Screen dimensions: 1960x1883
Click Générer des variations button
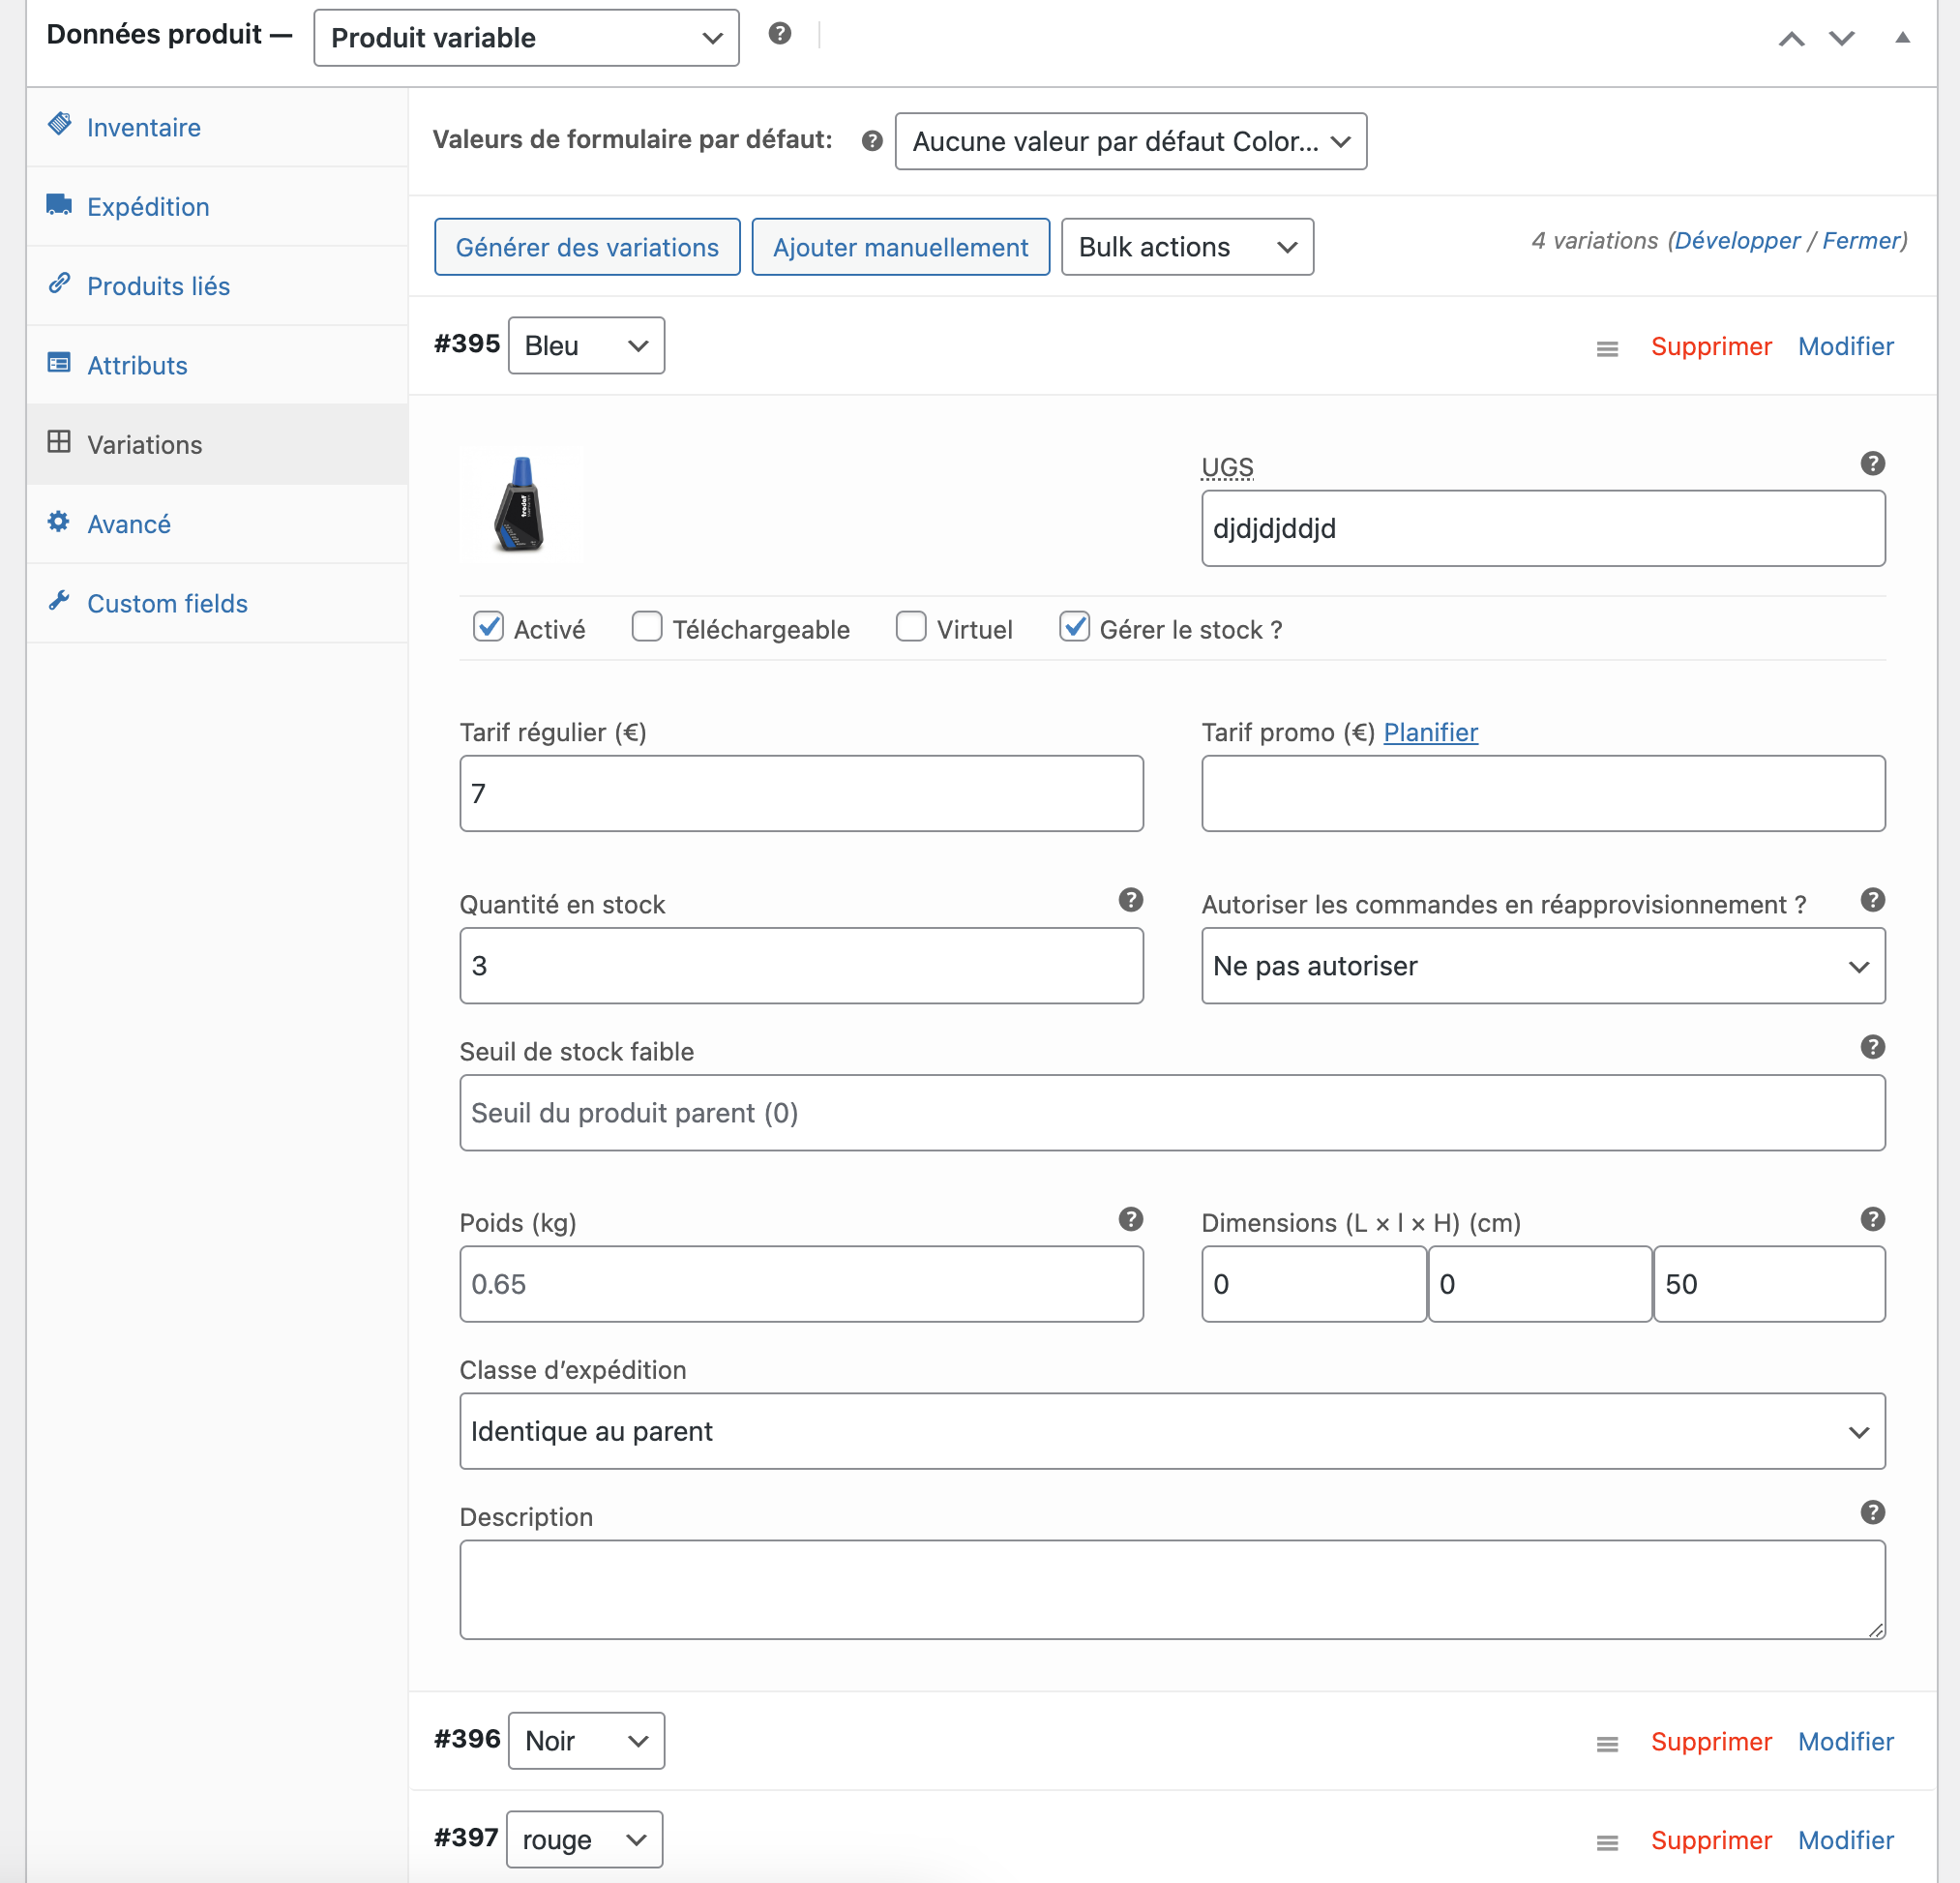click(587, 247)
